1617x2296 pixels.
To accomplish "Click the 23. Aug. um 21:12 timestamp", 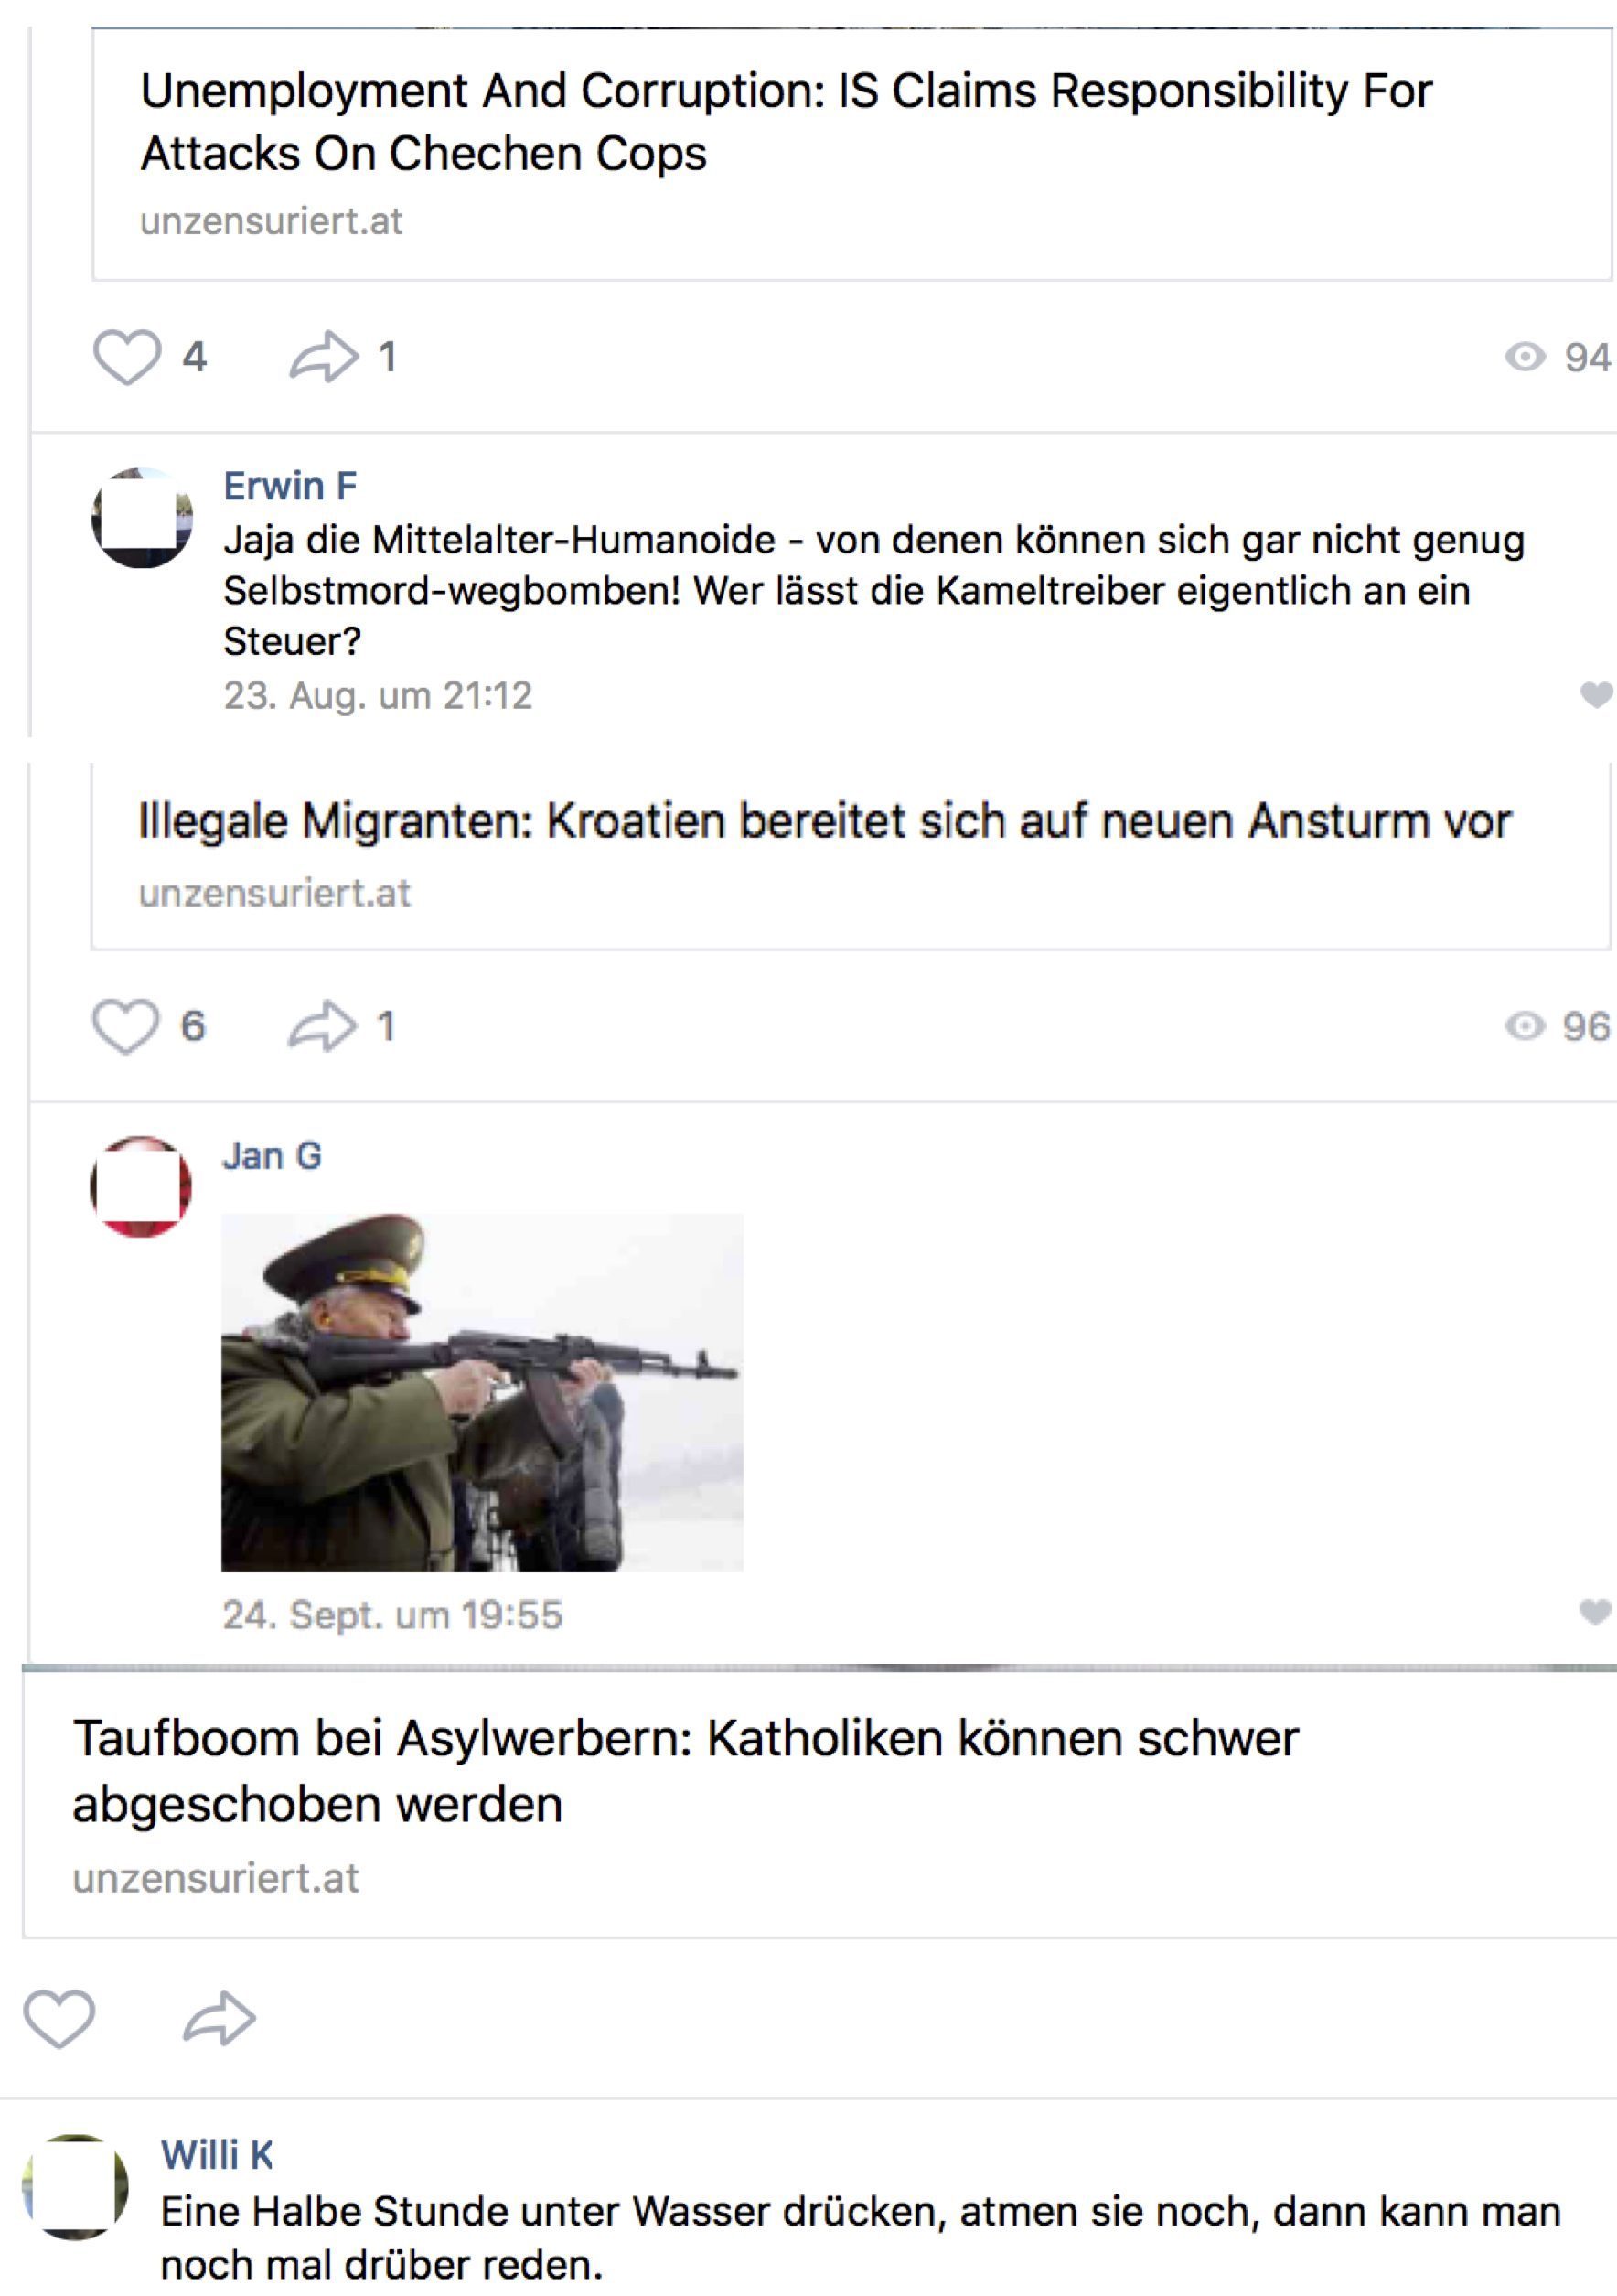I will tap(378, 695).
